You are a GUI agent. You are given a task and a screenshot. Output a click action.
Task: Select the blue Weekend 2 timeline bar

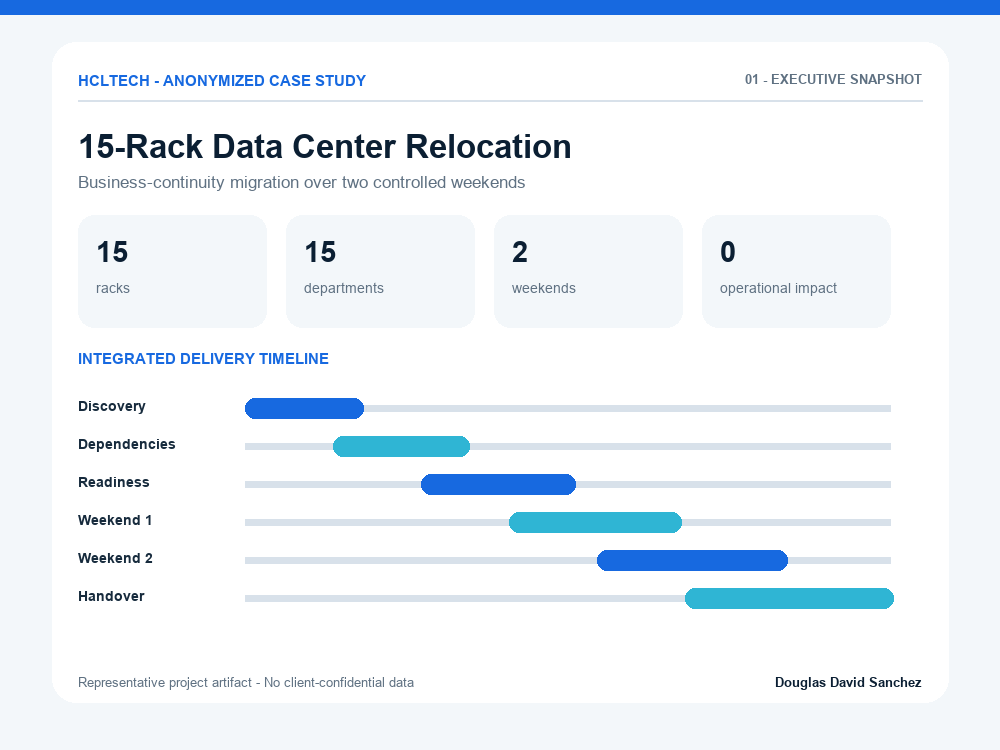pos(692,561)
